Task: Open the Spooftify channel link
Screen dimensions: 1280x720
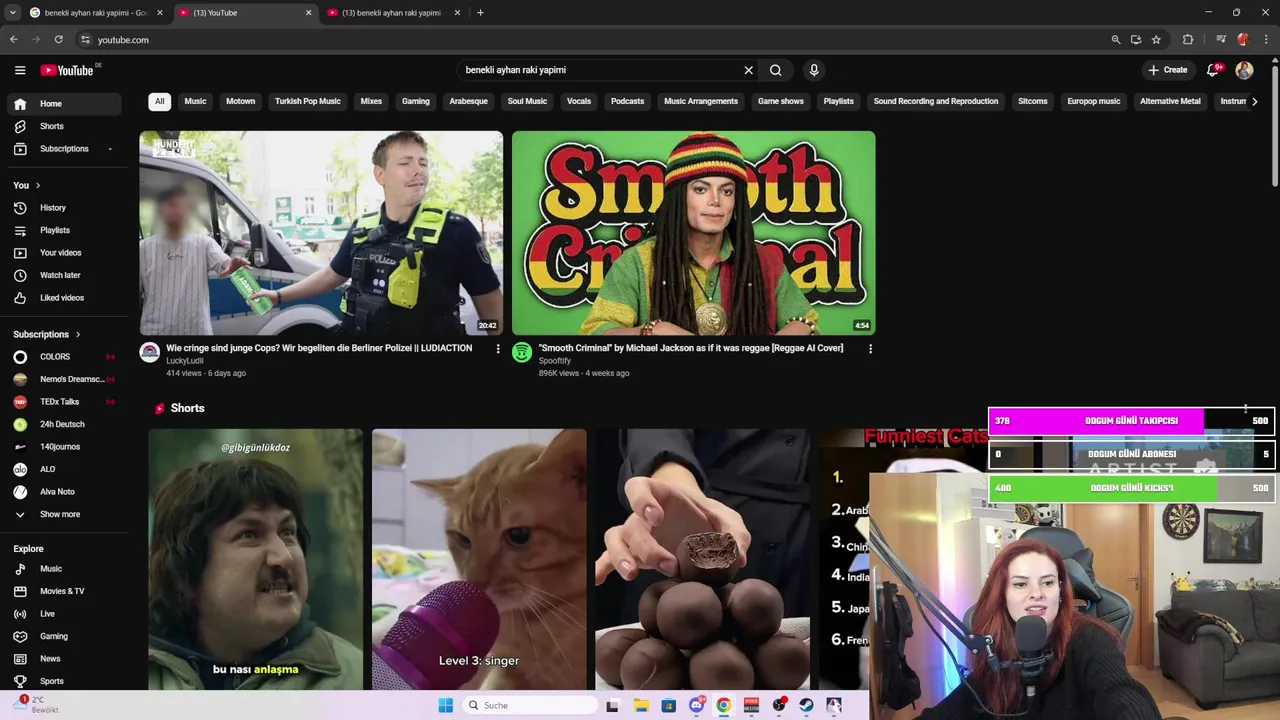Action: (x=555, y=361)
